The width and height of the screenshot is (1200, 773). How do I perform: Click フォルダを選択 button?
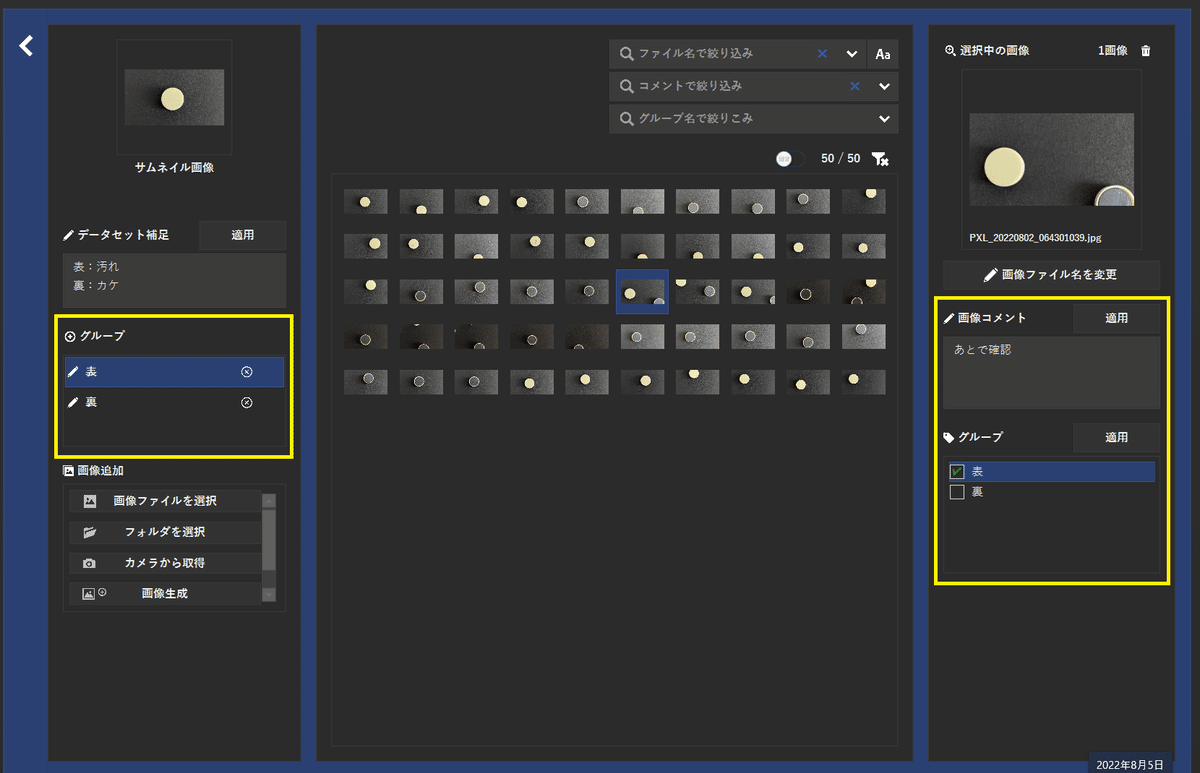pos(165,532)
